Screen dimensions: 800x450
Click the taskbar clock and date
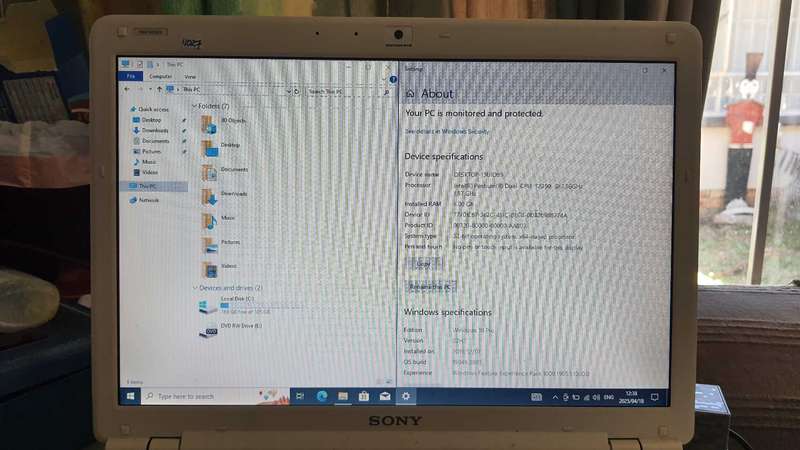point(632,397)
